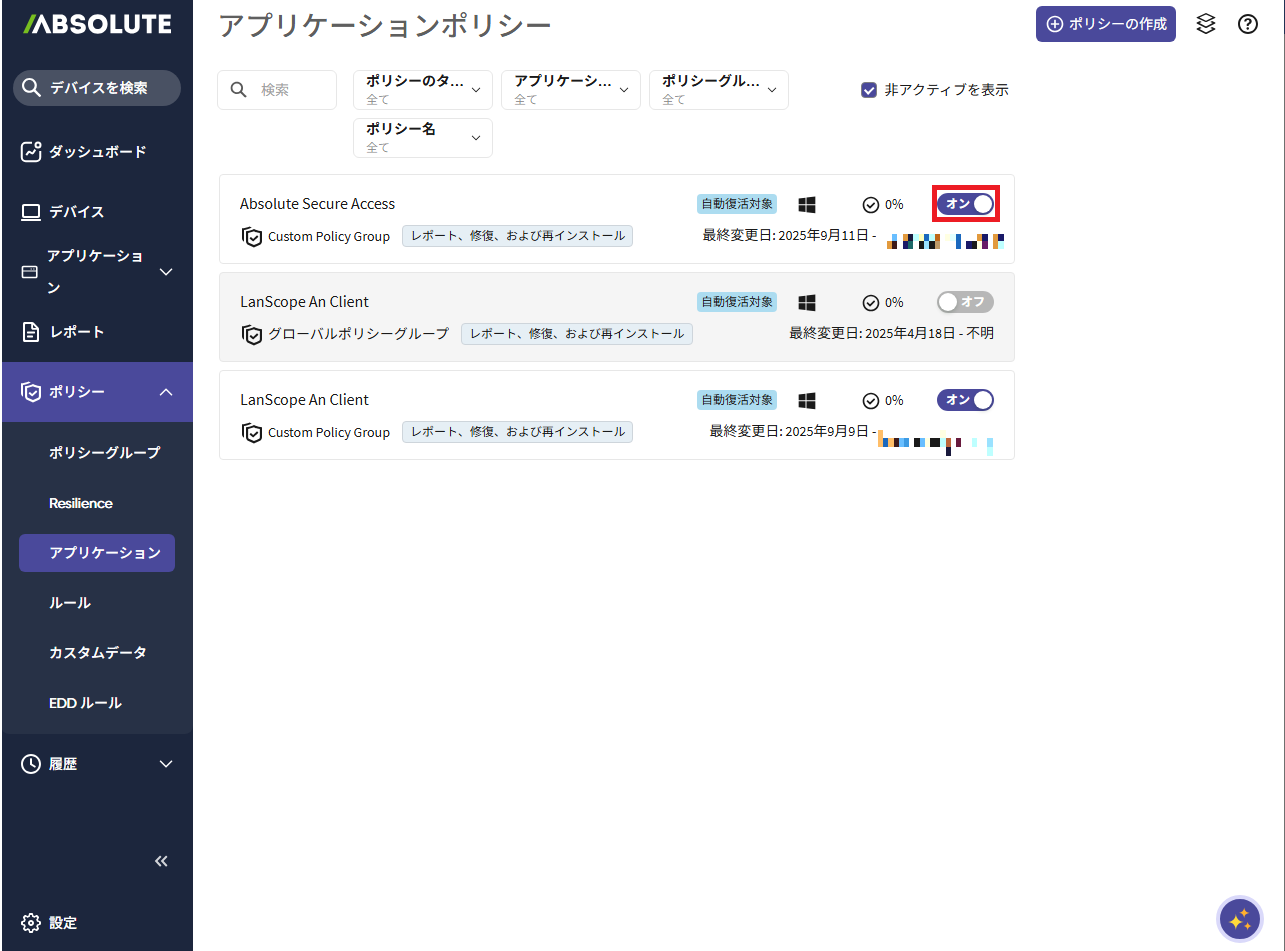Viewport: 1285px width, 951px height.
Task: Open settings gear icon in sidebar
Action: (x=31, y=922)
